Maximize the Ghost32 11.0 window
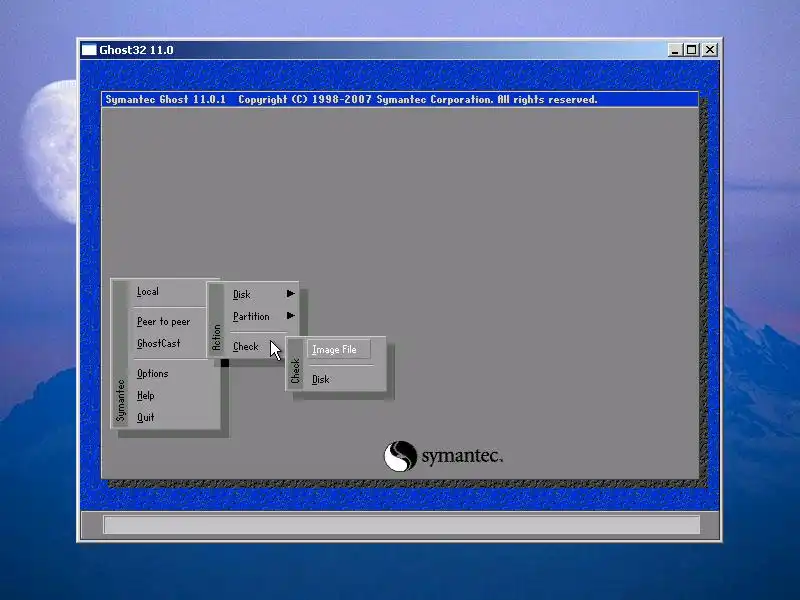The image size is (800, 600). pos(691,50)
